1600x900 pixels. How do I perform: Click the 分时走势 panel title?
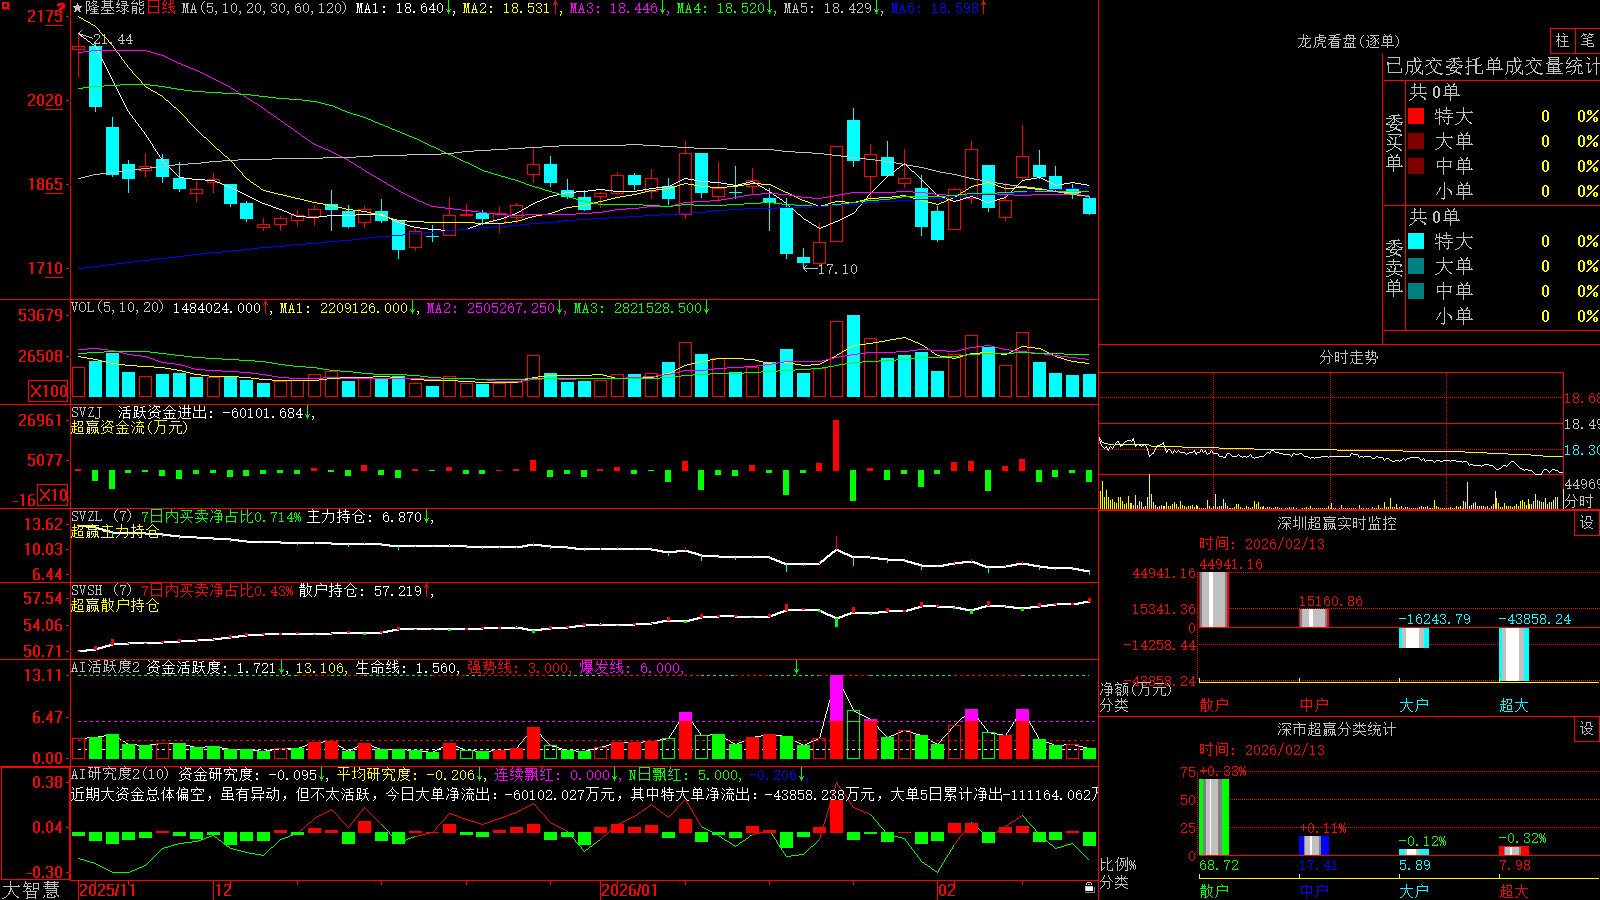1349,357
